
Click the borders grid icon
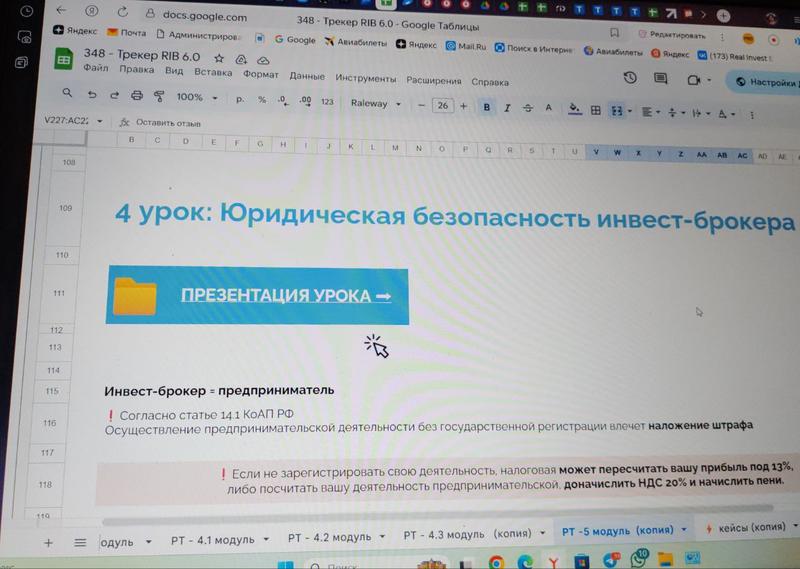[596, 109]
